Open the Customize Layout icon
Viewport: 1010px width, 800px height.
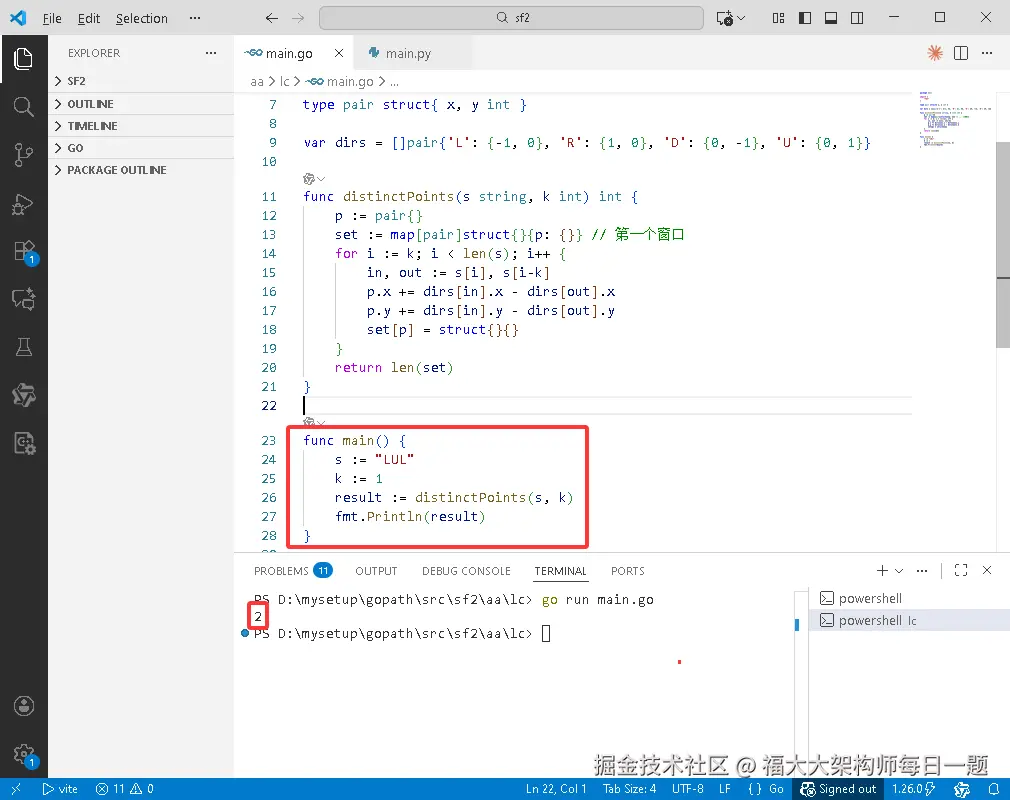pos(778,18)
